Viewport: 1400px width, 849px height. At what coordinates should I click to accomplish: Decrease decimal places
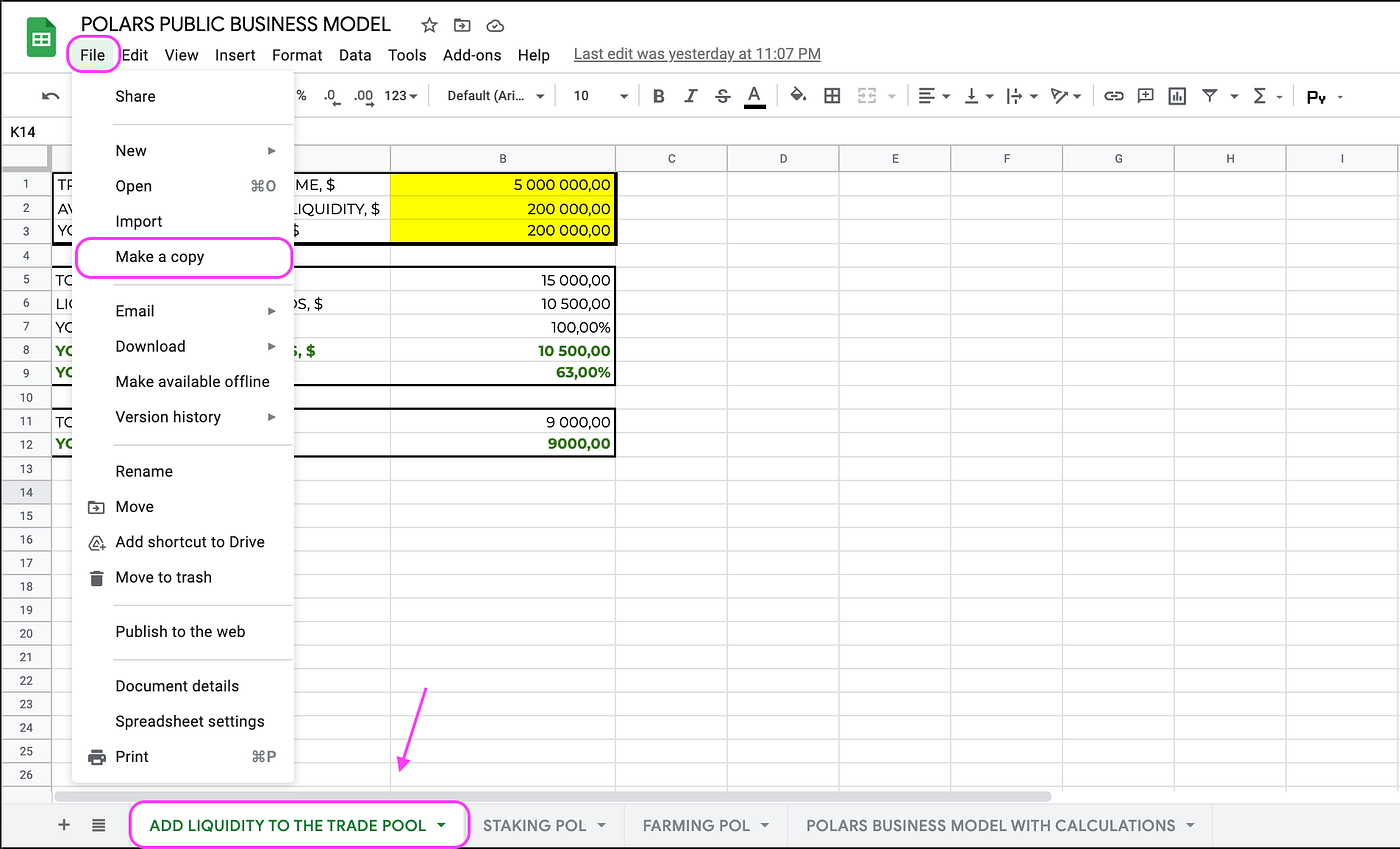coord(331,96)
